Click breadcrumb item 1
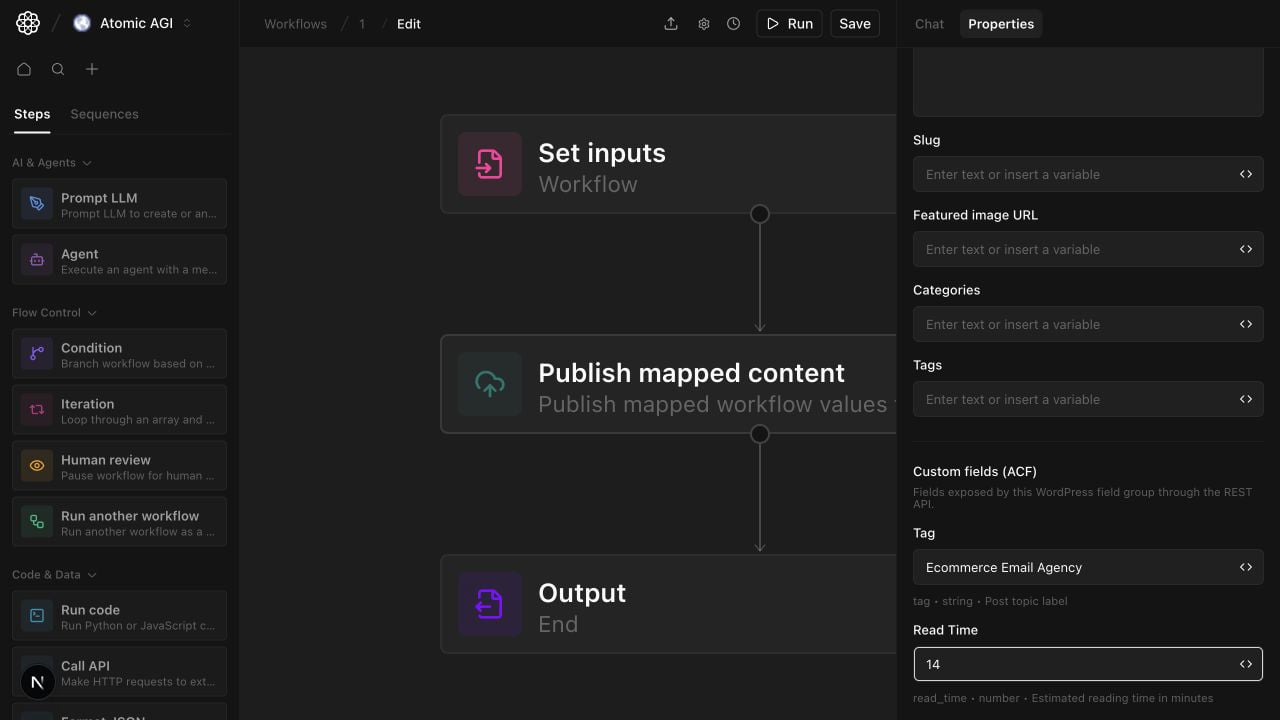 point(362,24)
